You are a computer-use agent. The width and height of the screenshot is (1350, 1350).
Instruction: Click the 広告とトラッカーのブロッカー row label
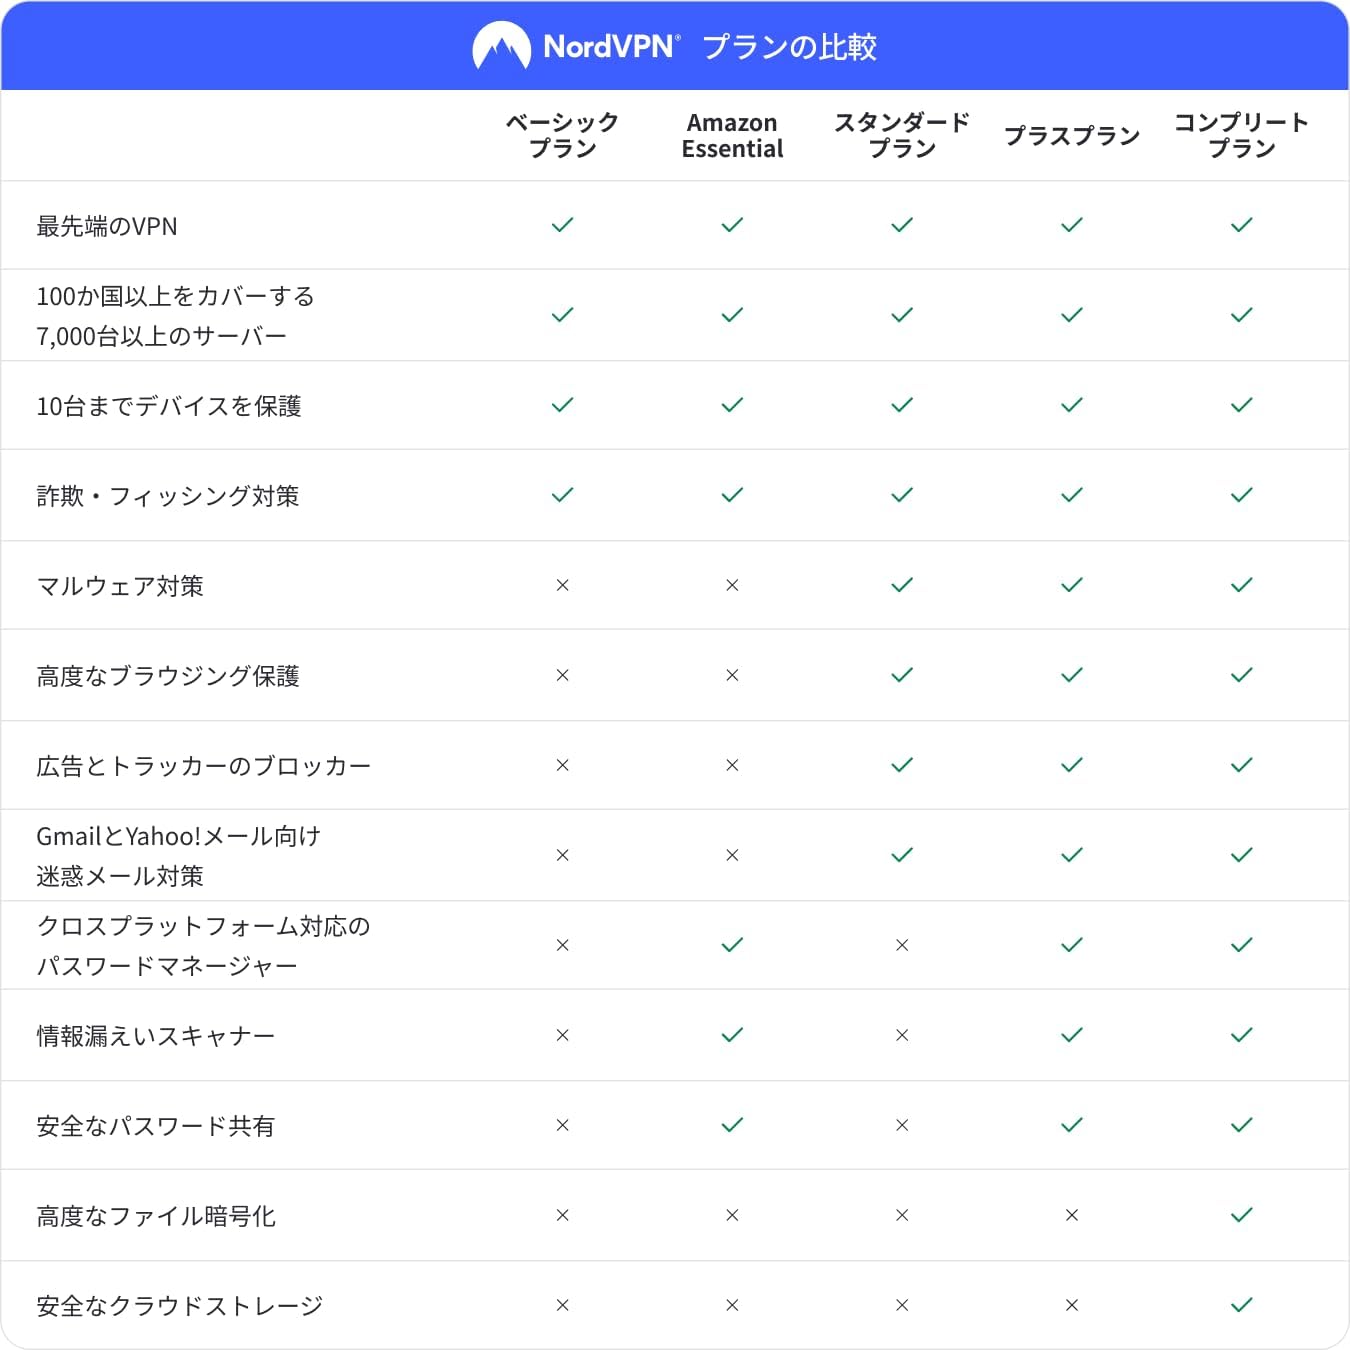click(x=204, y=766)
